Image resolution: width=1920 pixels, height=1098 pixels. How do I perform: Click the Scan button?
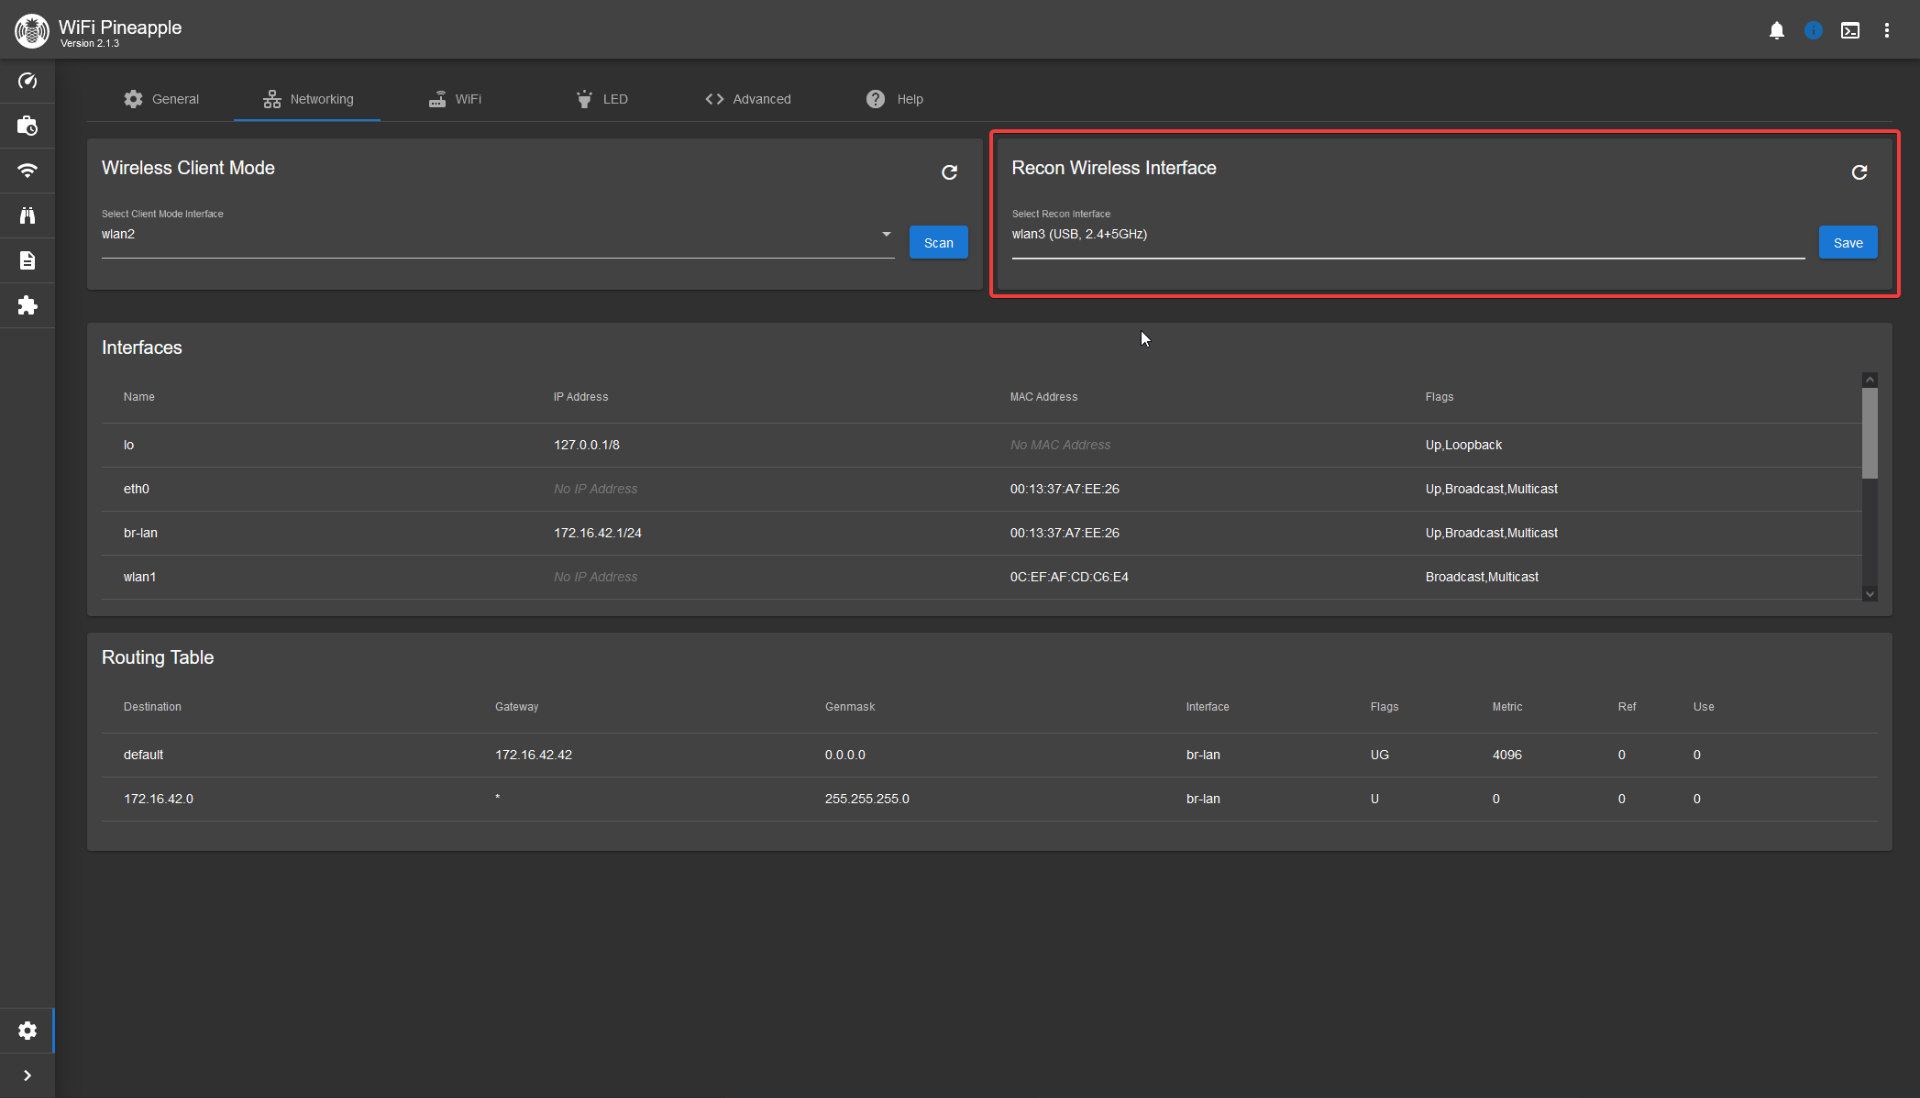click(938, 243)
